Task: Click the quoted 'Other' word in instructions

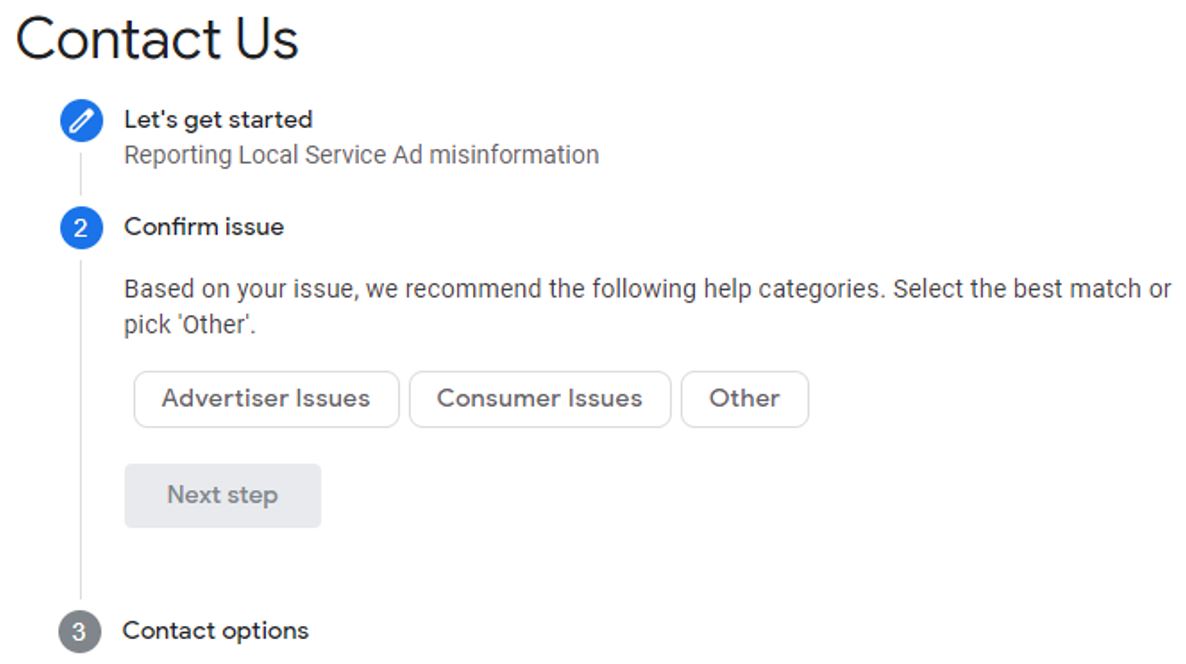Action: [x=215, y=324]
